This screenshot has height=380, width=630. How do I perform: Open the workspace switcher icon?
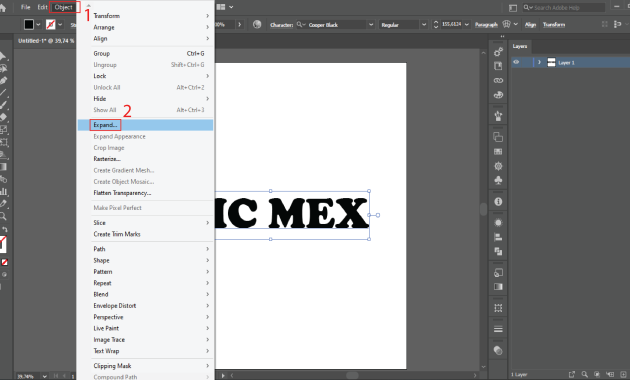tap(513, 8)
